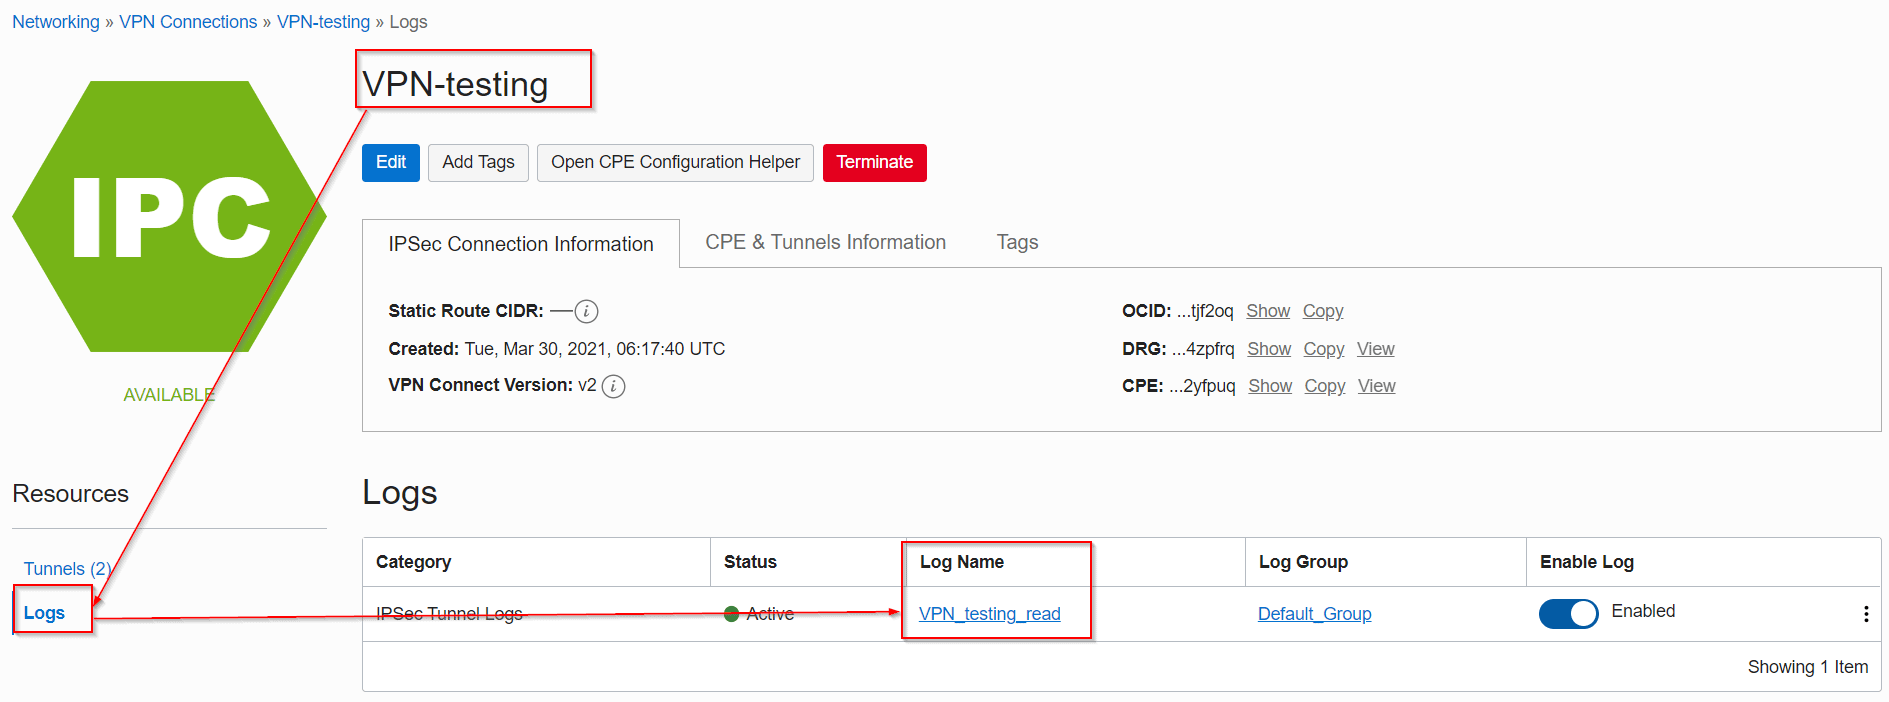Image resolution: width=1889 pixels, height=702 pixels.
Task: Open the Tags tab
Action: click(1017, 243)
